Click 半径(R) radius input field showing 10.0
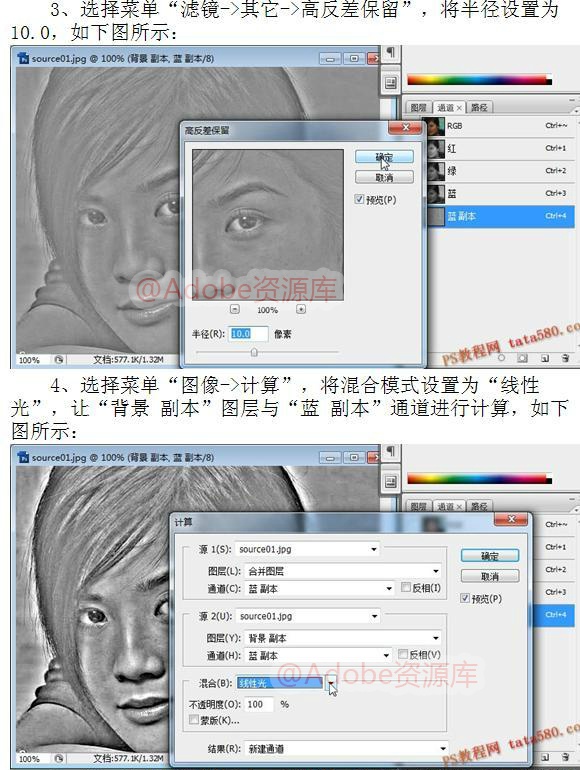 (249, 334)
